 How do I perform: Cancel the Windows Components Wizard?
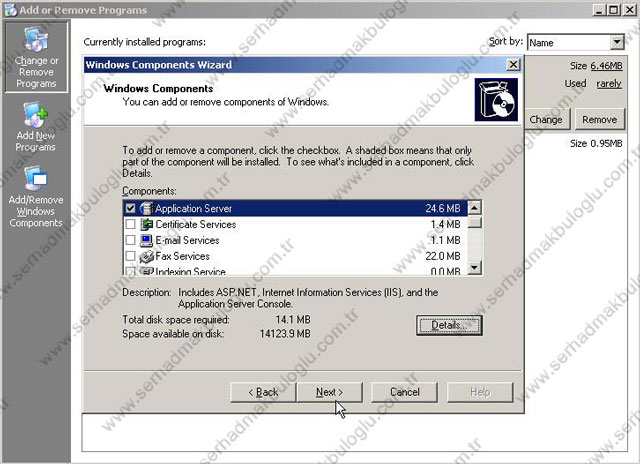pyautogui.click(x=404, y=392)
